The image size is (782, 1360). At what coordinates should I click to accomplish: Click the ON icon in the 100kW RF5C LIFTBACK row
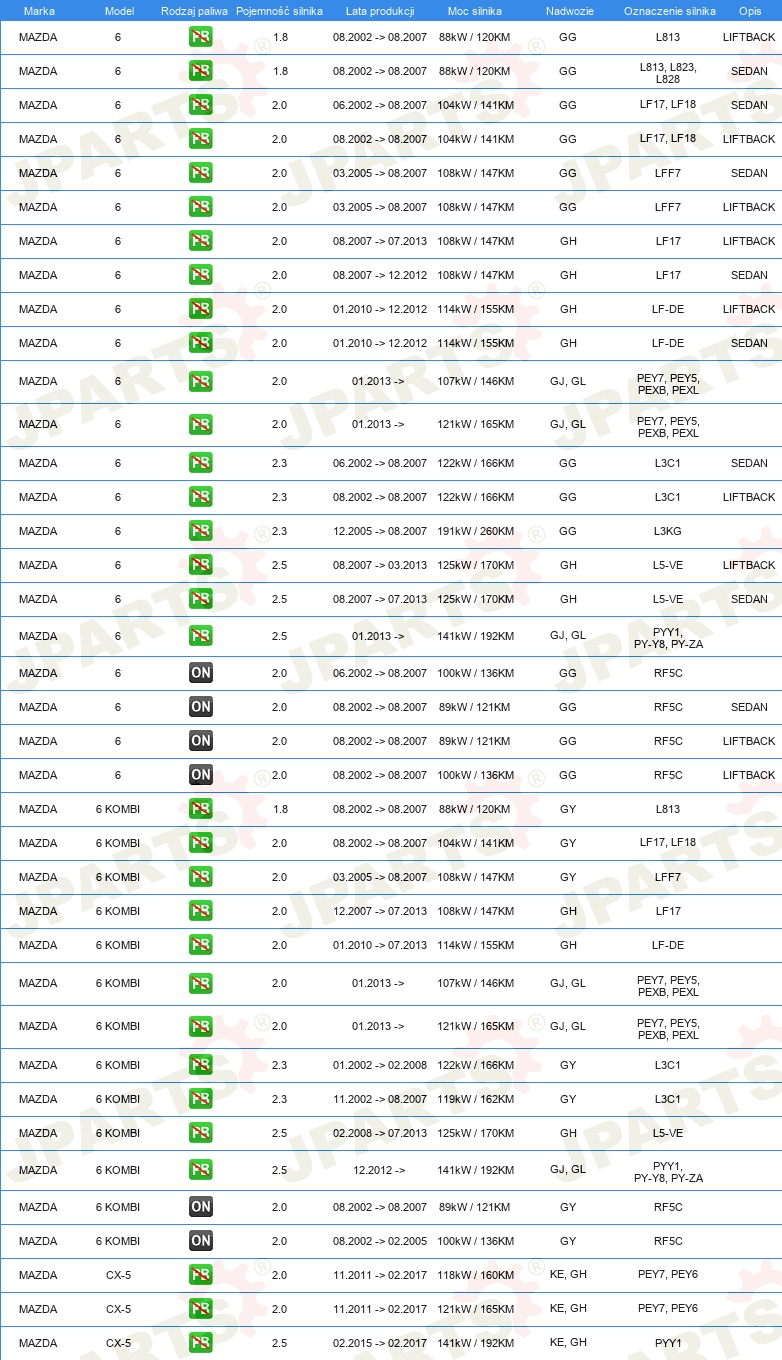[201, 775]
